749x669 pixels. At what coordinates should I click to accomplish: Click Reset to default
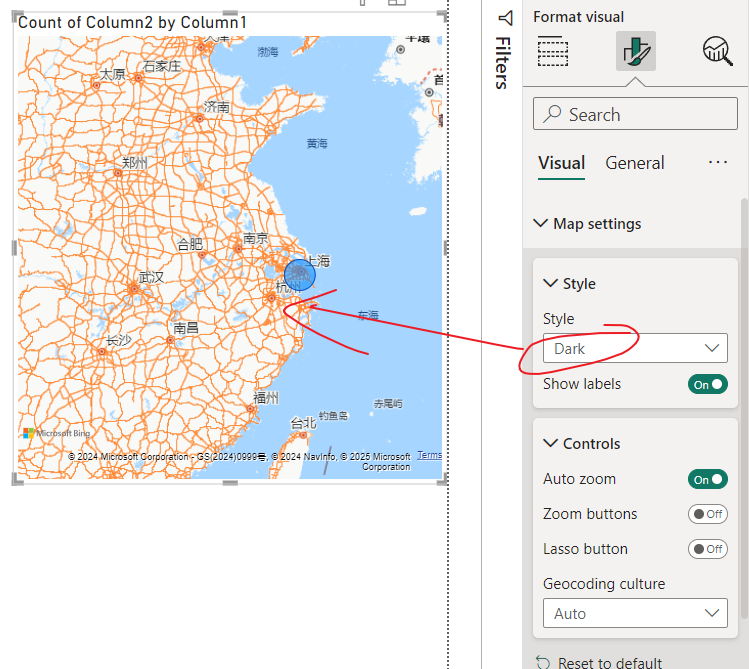pos(610,663)
